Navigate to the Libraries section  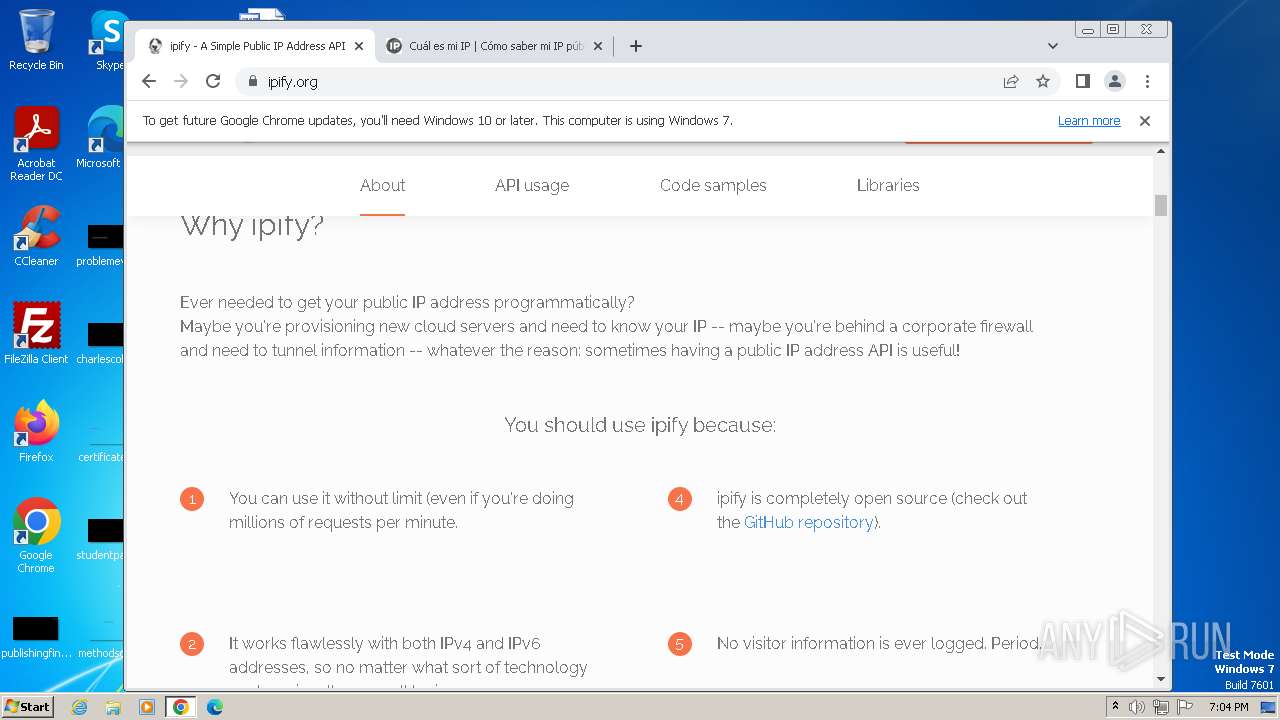[888, 185]
